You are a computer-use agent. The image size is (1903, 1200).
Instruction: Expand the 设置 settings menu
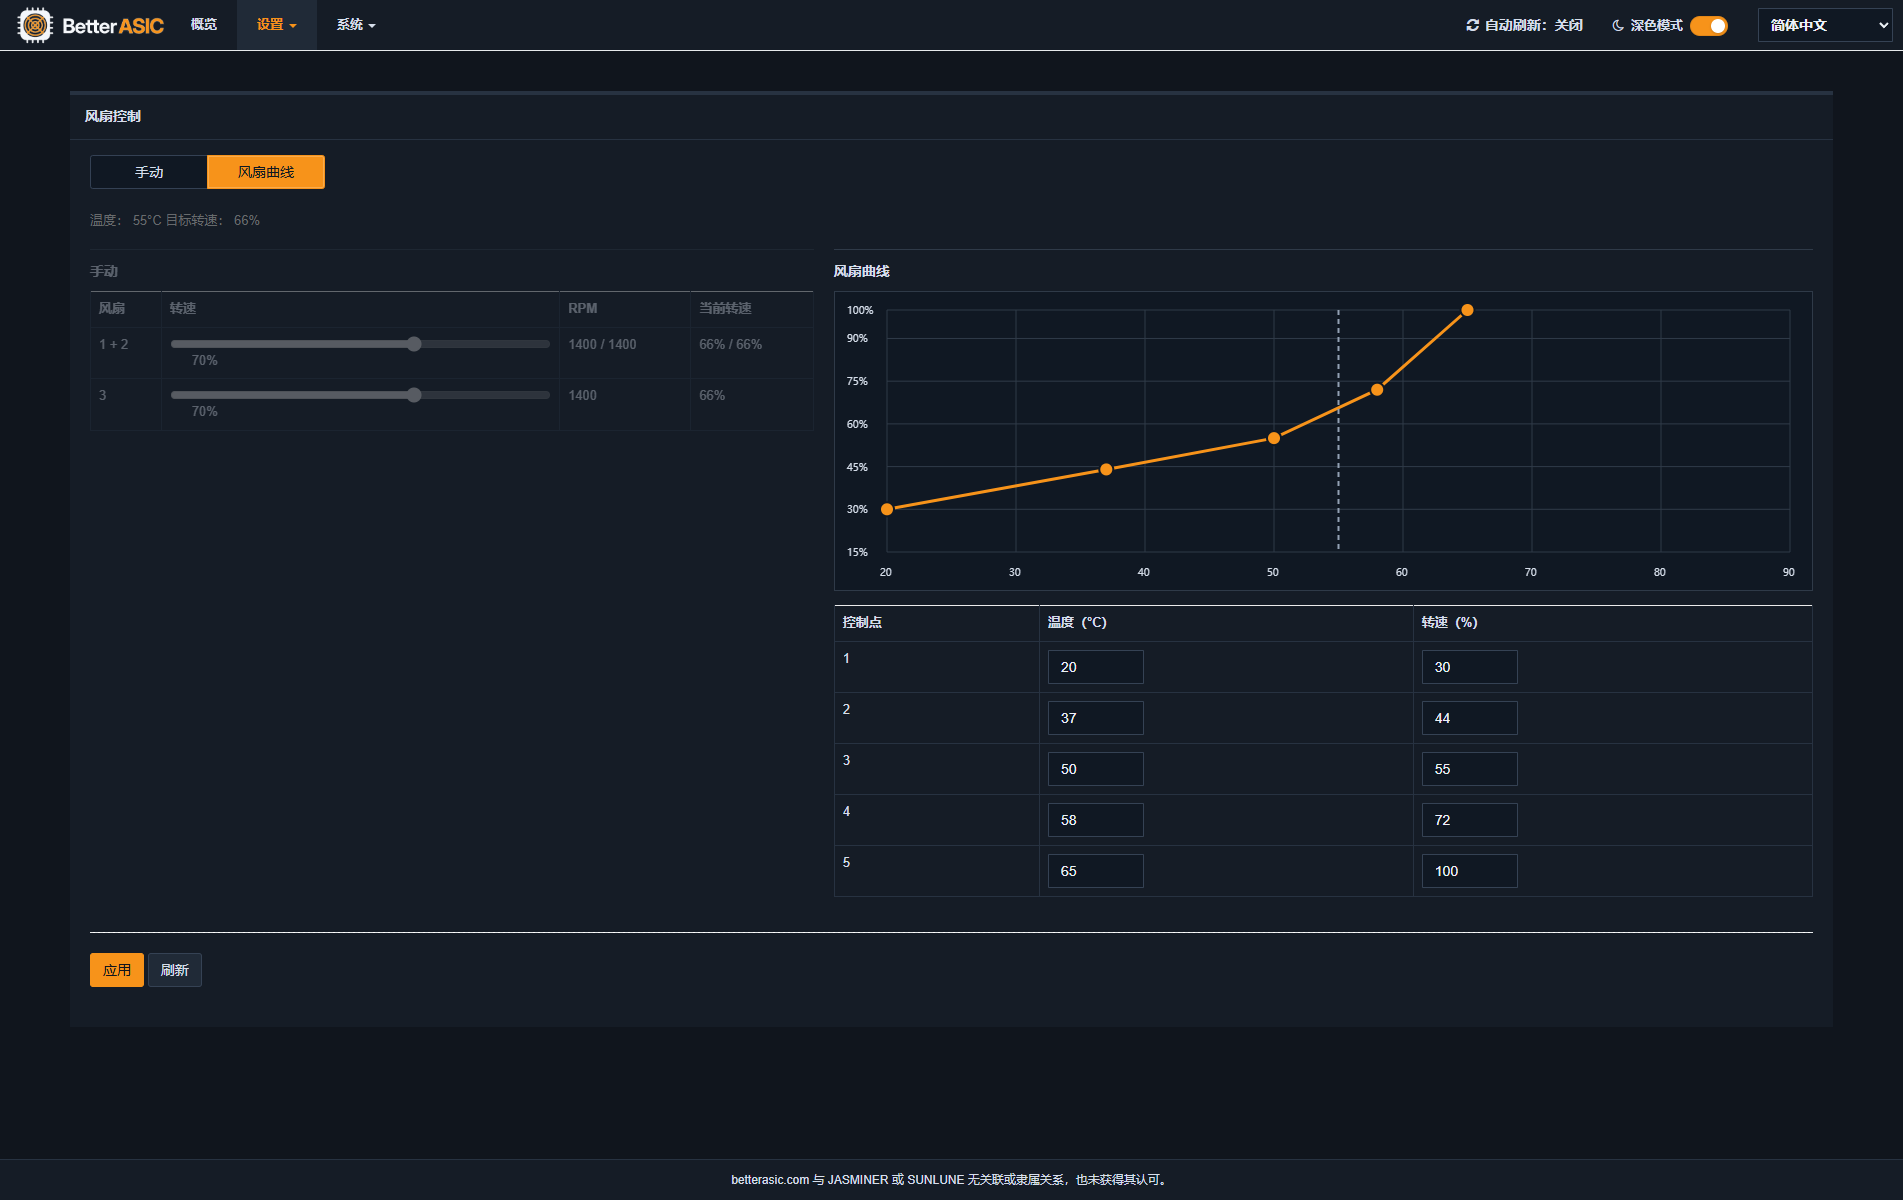[277, 25]
